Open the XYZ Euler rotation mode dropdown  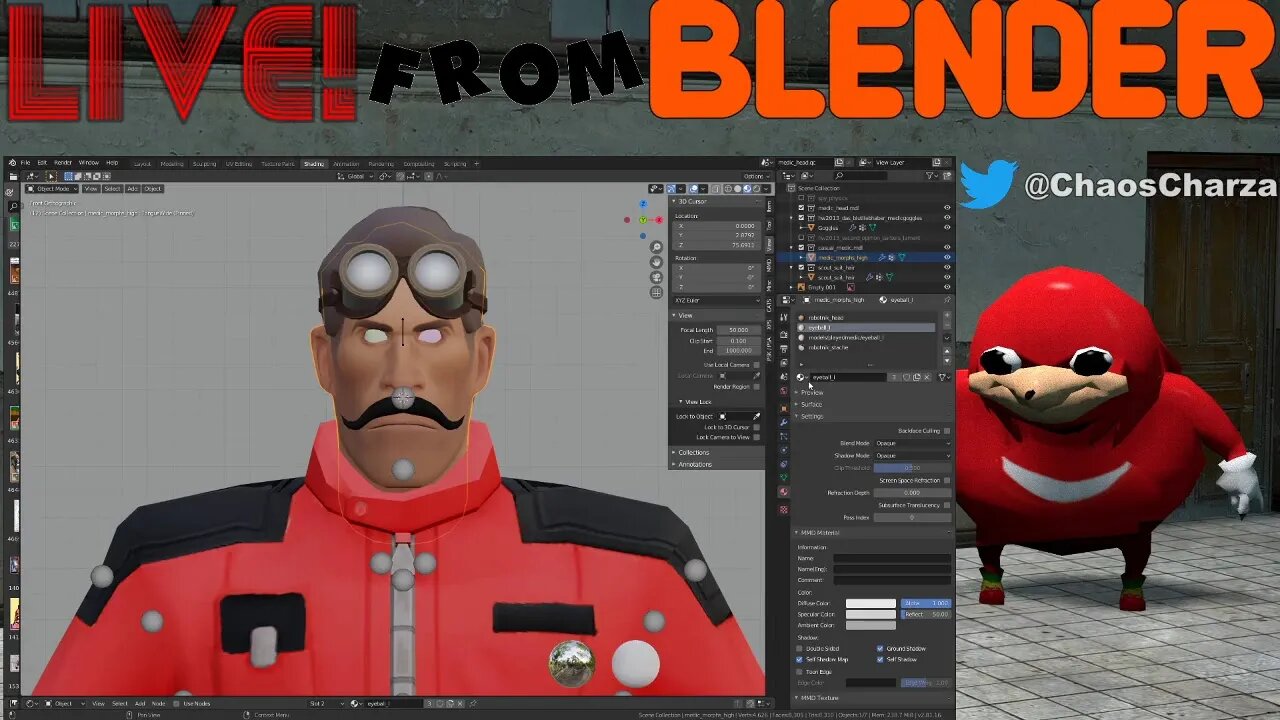coord(718,300)
